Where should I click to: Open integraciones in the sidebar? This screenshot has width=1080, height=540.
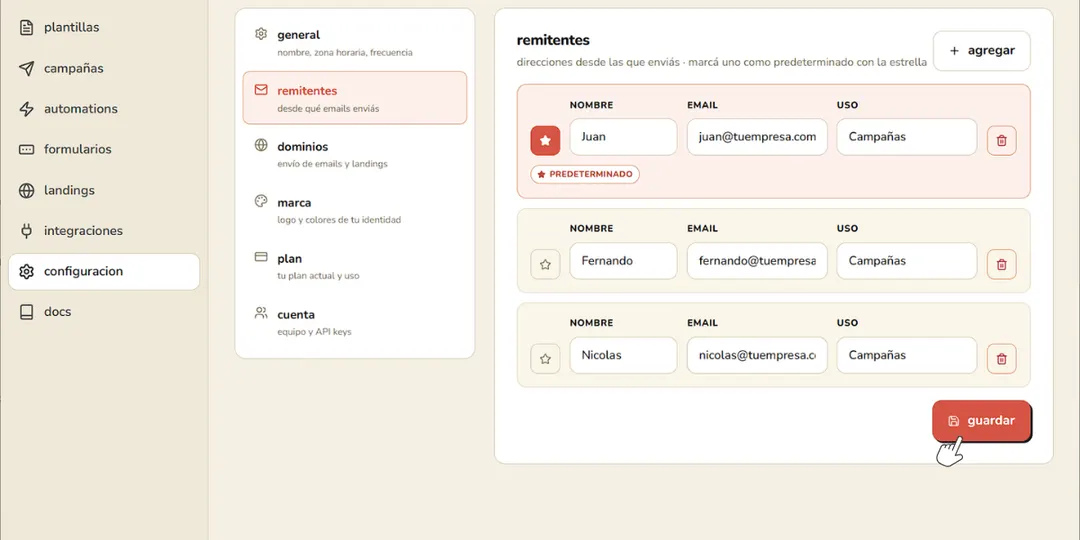coord(104,231)
